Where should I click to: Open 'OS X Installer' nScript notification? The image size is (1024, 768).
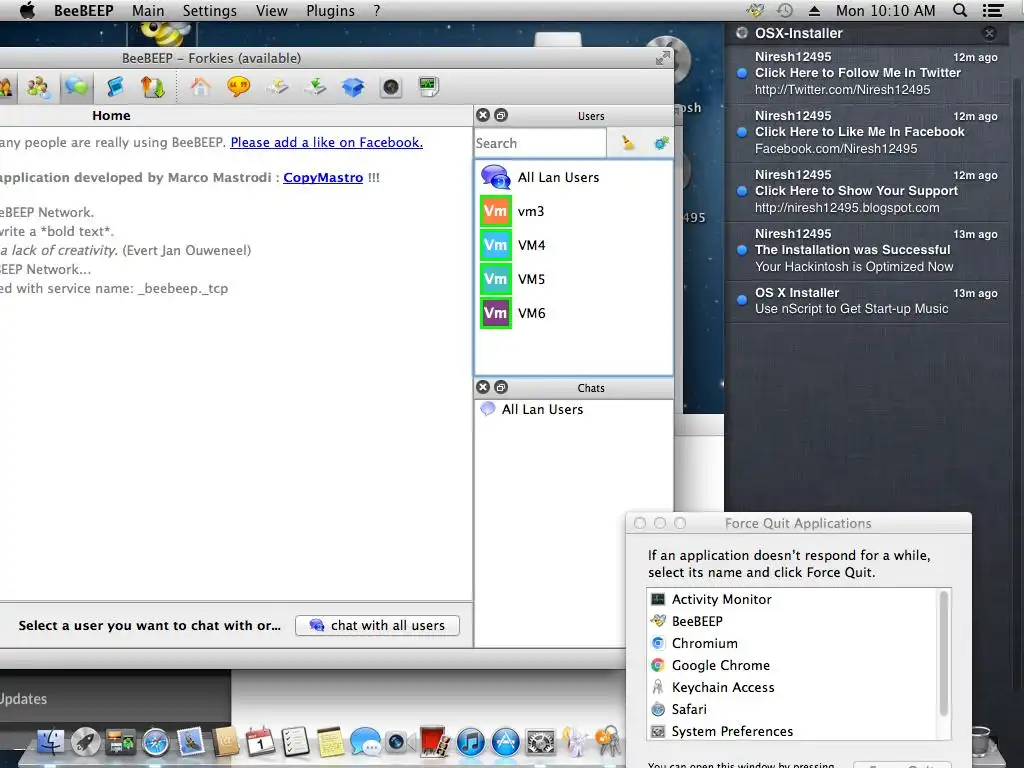pyautogui.click(x=867, y=301)
